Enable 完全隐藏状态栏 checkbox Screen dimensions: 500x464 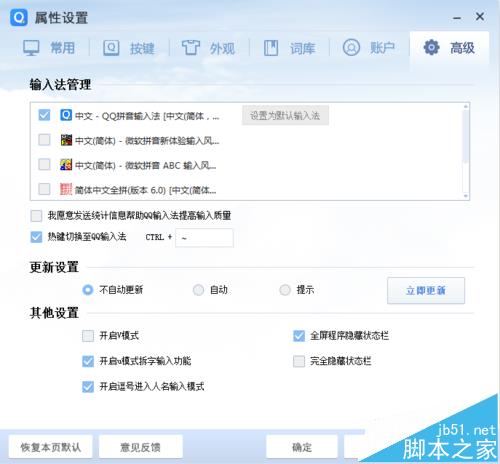(299, 361)
